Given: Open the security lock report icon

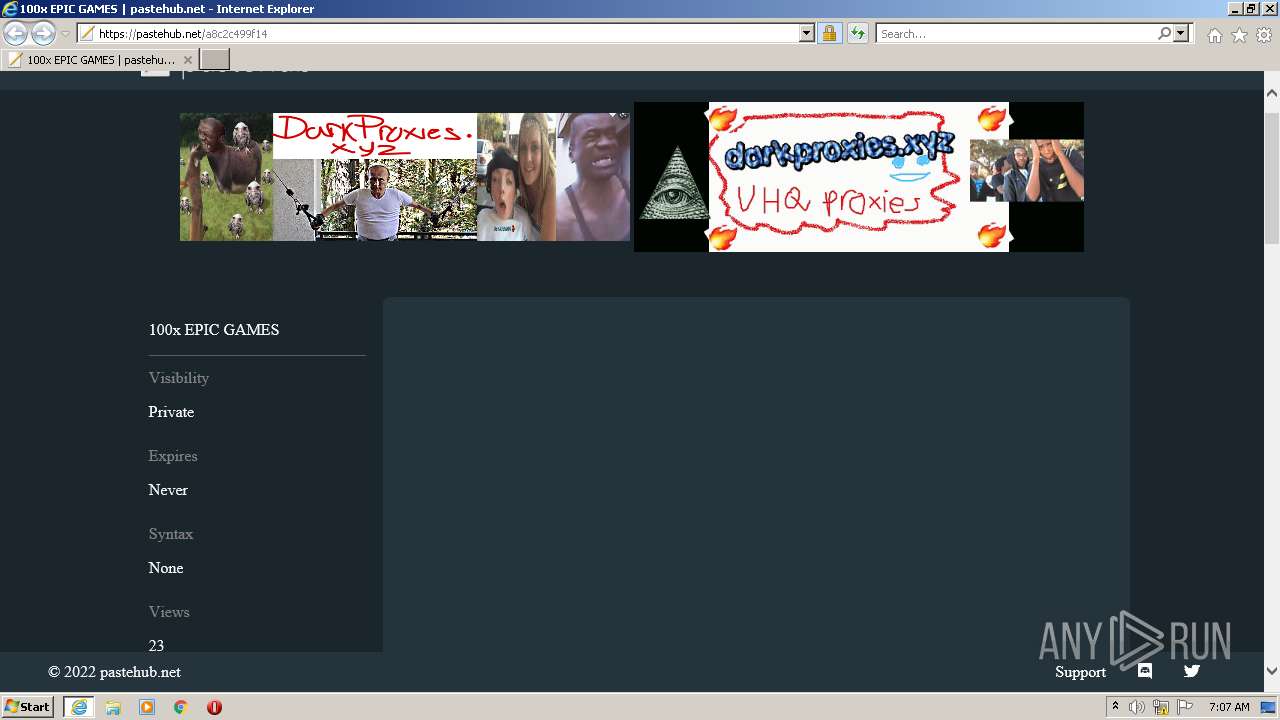Looking at the screenshot, I should coord(829,34).
